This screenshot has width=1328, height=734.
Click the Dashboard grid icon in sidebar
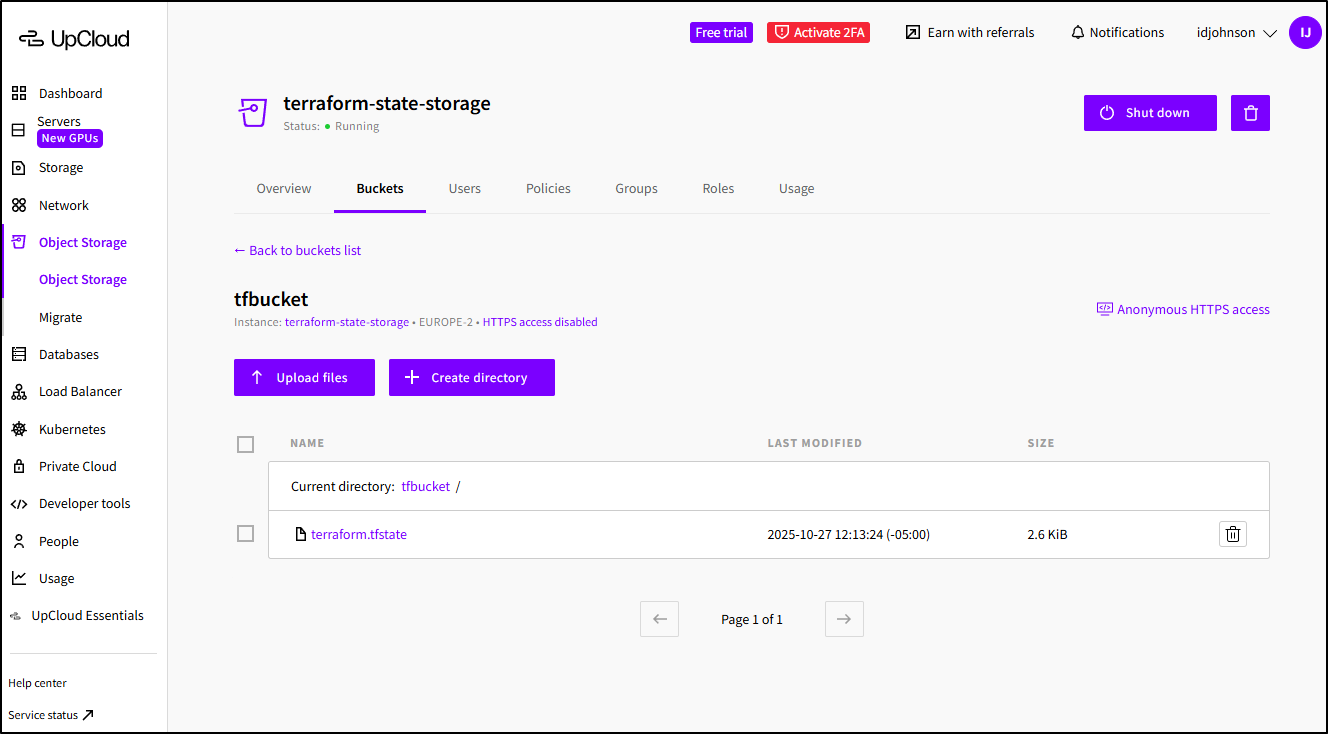(x=19, y=93)
